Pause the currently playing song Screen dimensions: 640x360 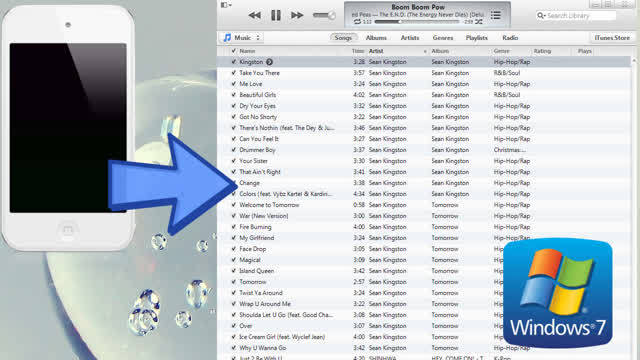[x=276, y=16]
